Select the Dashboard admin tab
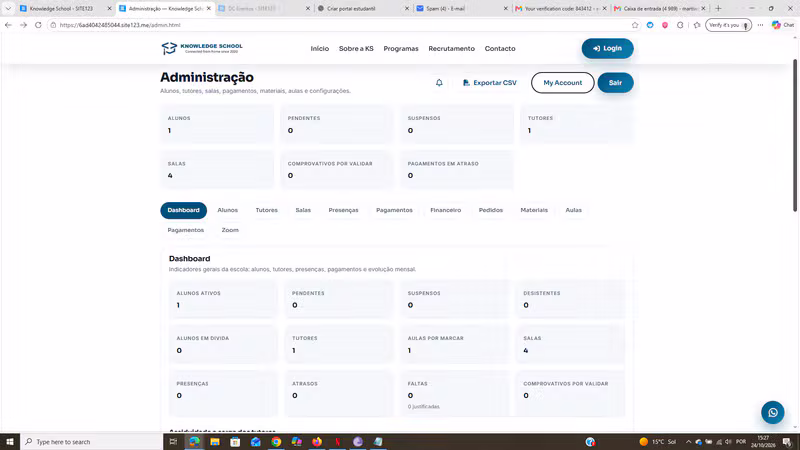800x450 pixels. pyautogui.click(x=184, y=210)
